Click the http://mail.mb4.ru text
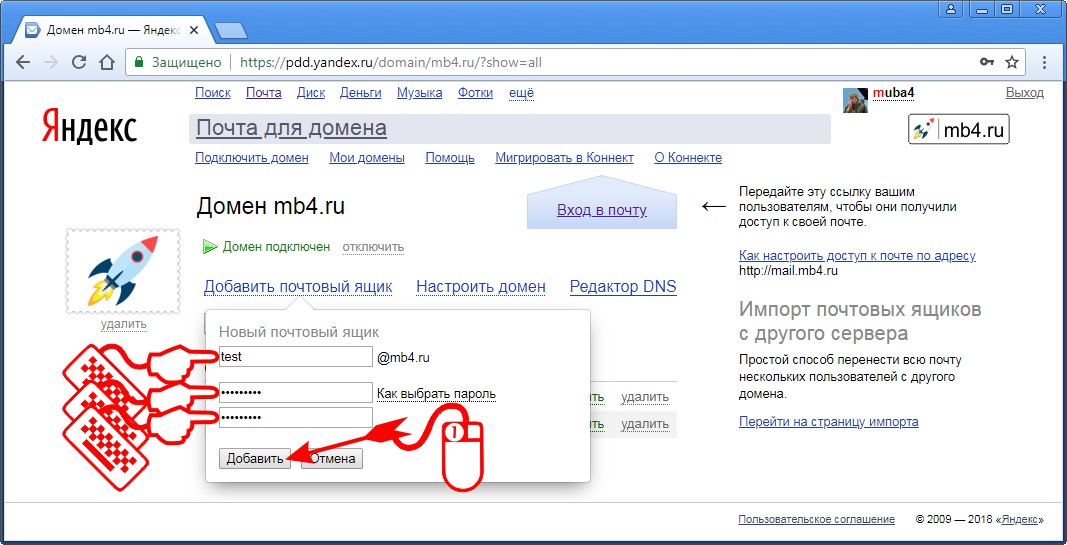Viewport: 1067px width, 545px height. 788,270
